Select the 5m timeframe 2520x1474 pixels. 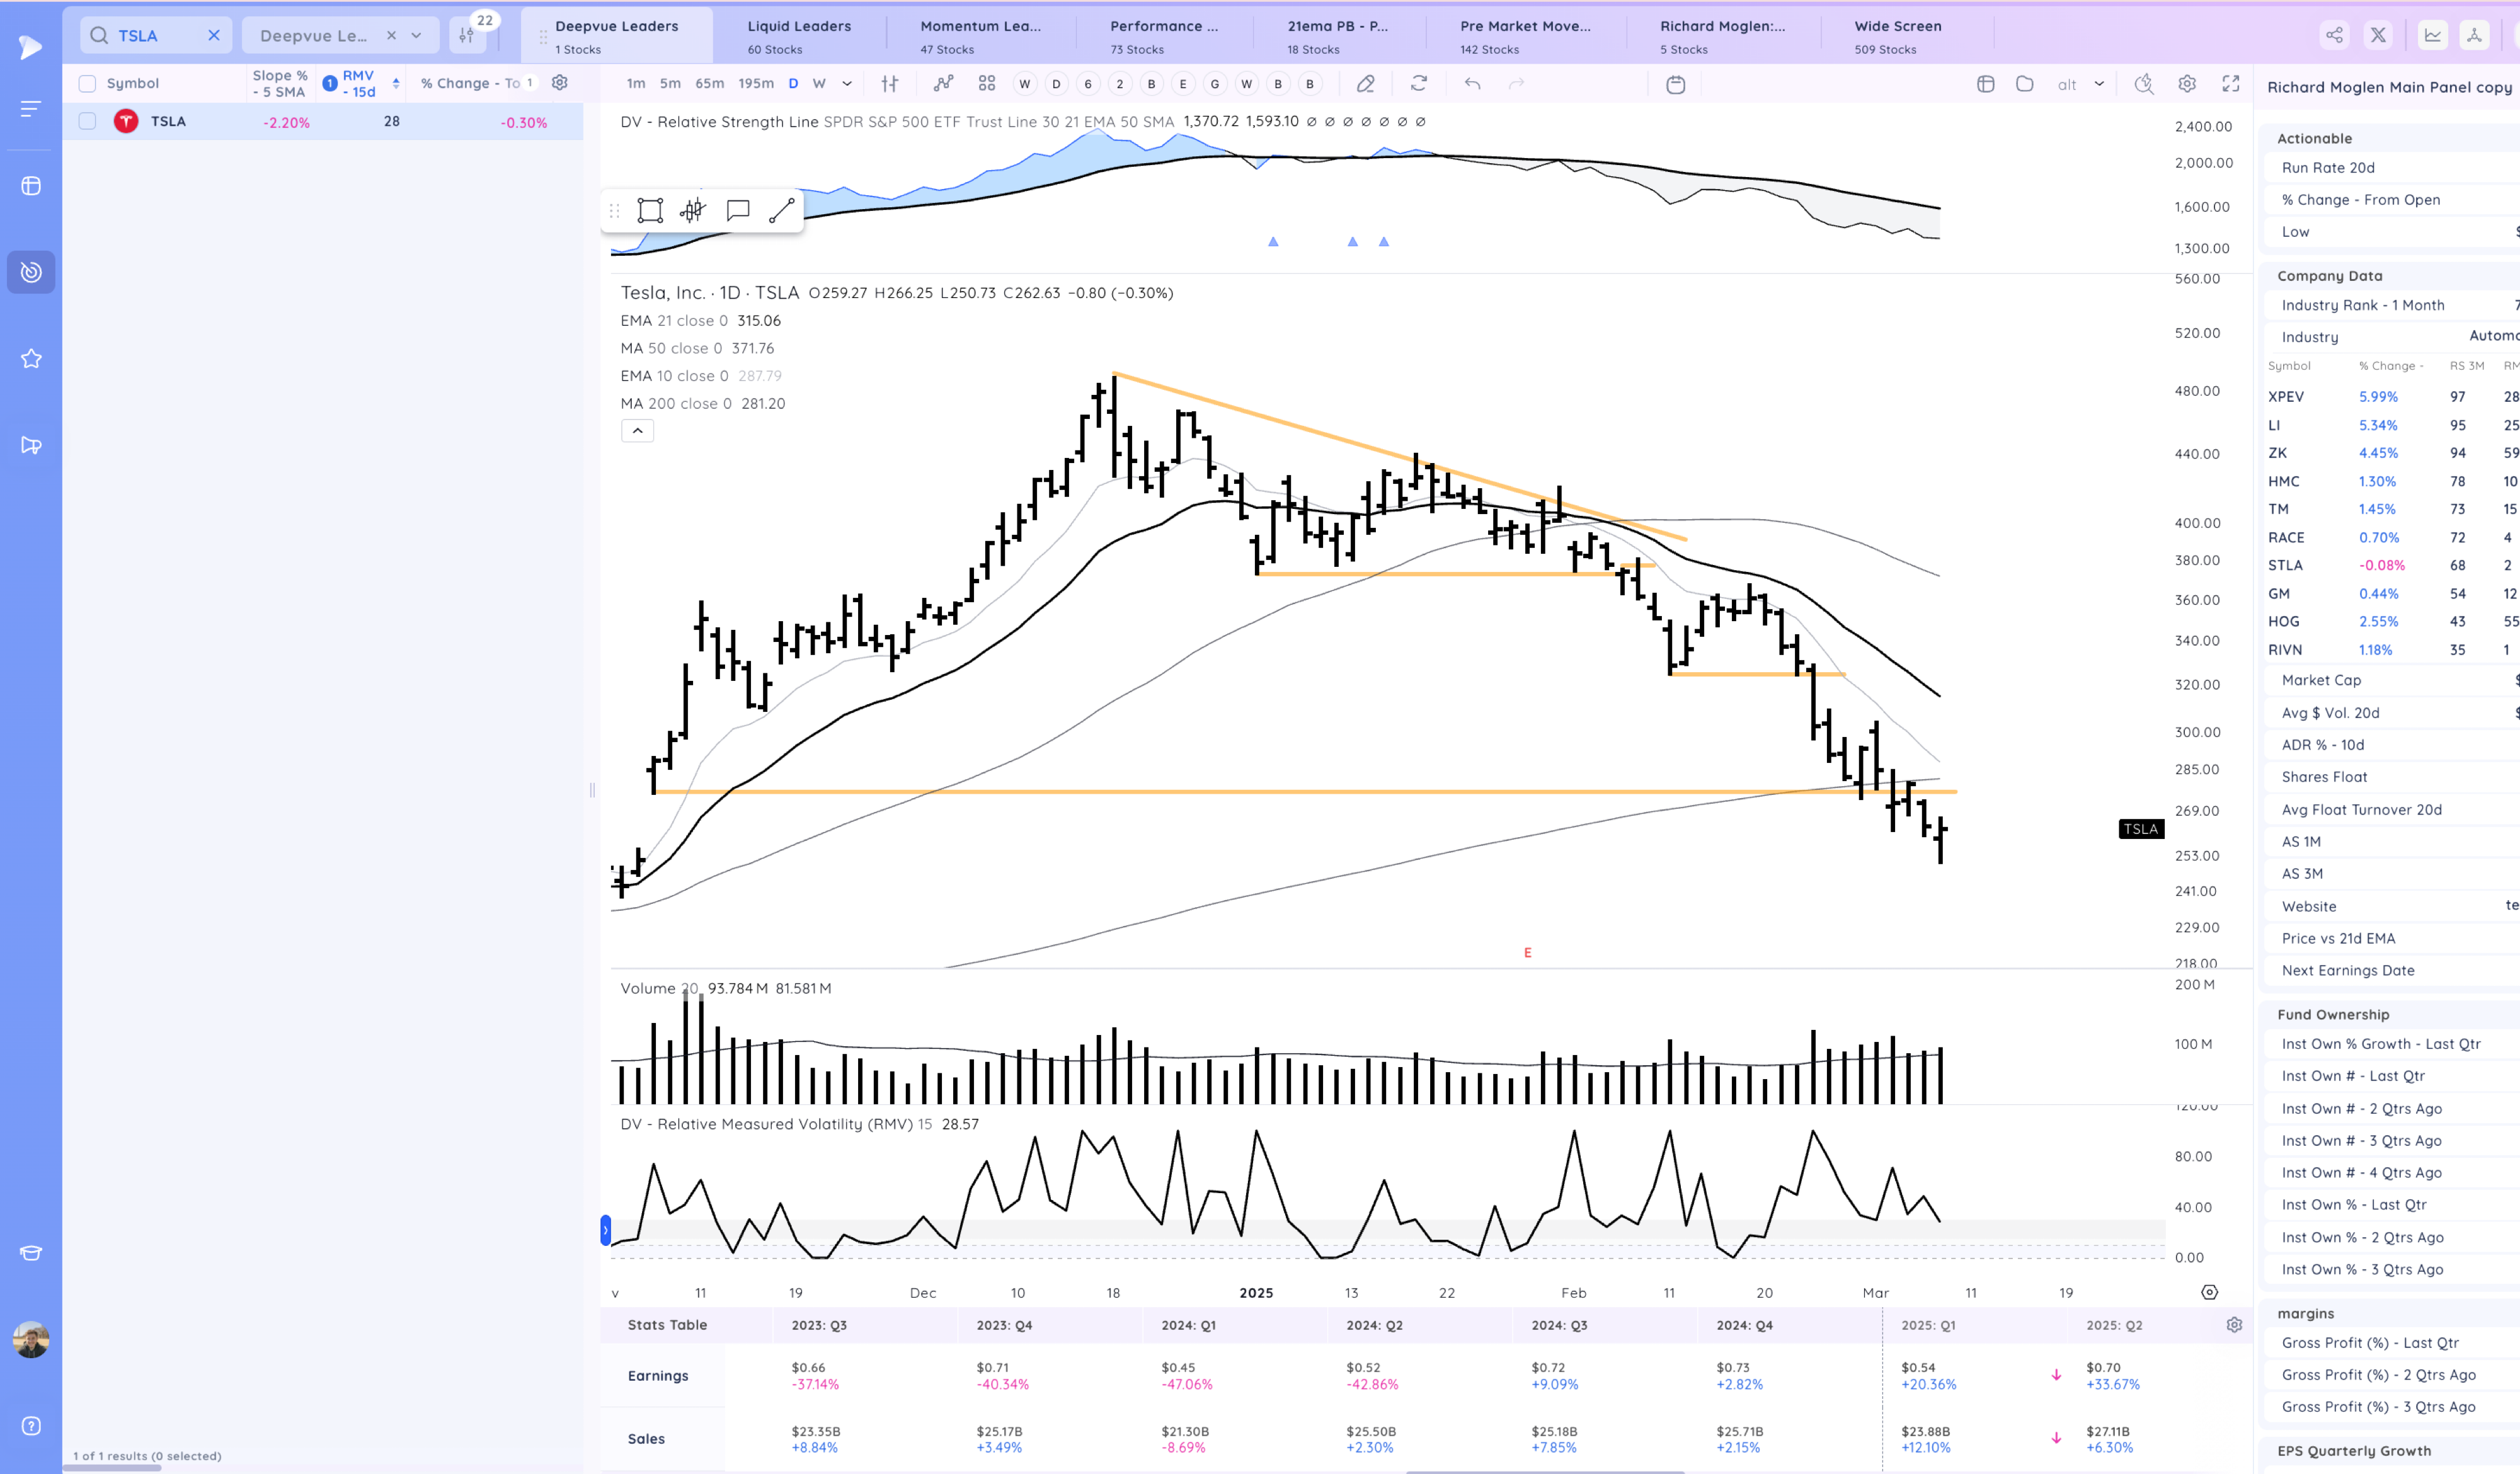[670, 84]
